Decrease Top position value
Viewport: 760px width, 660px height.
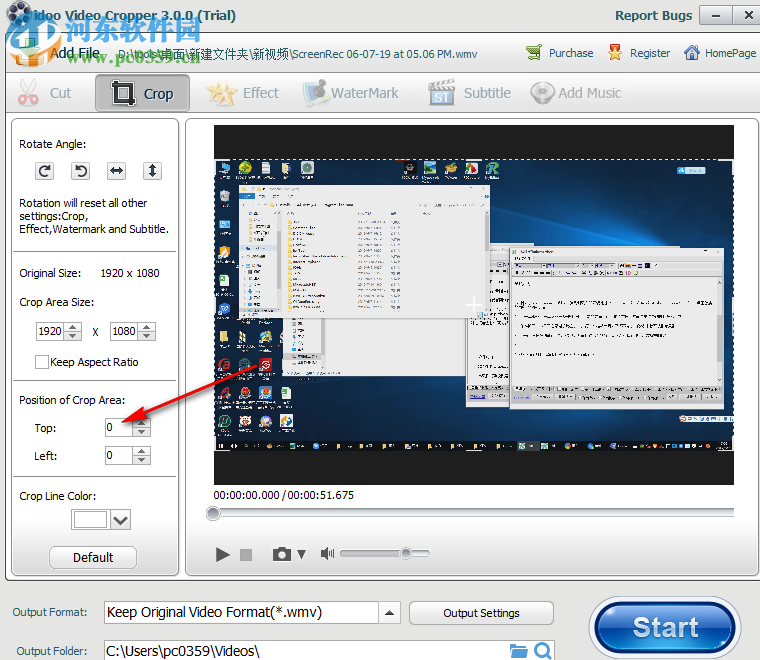coord(141,432)
